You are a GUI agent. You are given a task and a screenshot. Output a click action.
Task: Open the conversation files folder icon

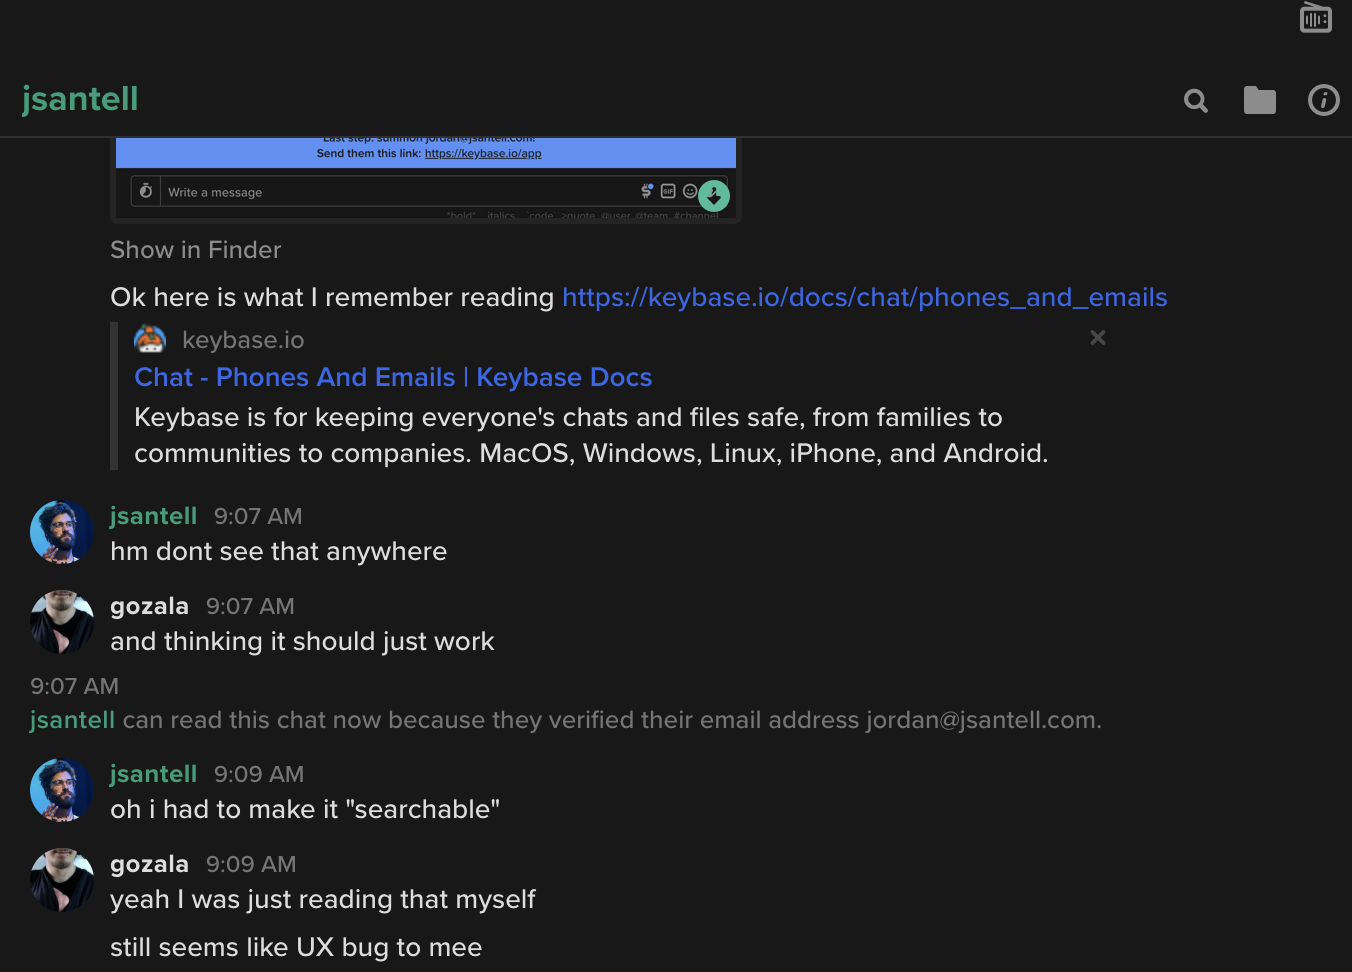pos(1260,100)
